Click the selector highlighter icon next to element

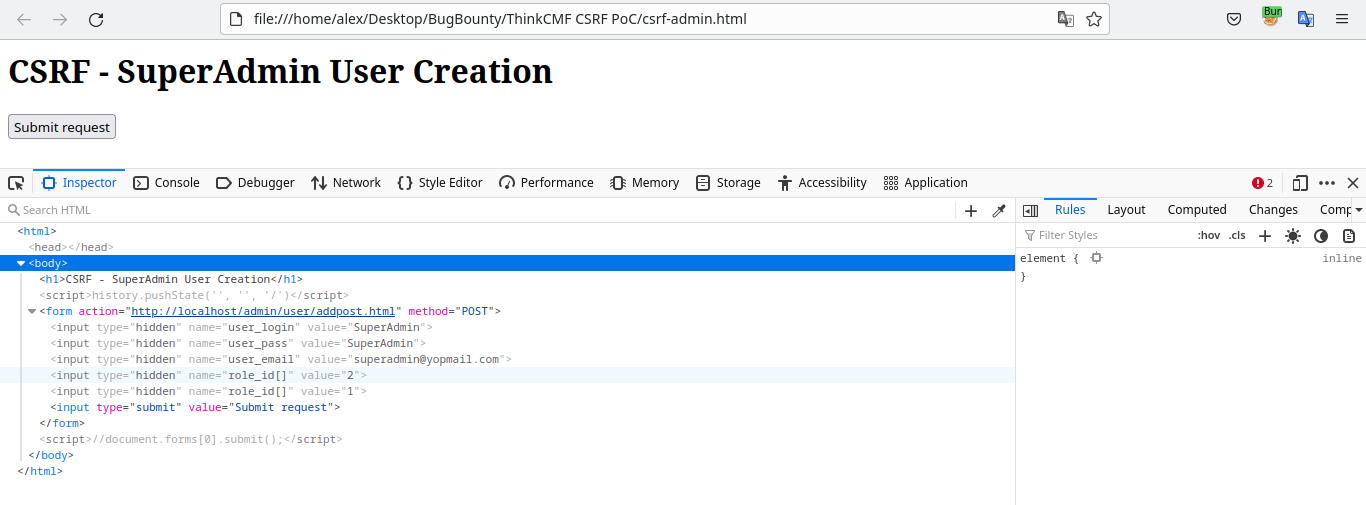point(1097,258)
